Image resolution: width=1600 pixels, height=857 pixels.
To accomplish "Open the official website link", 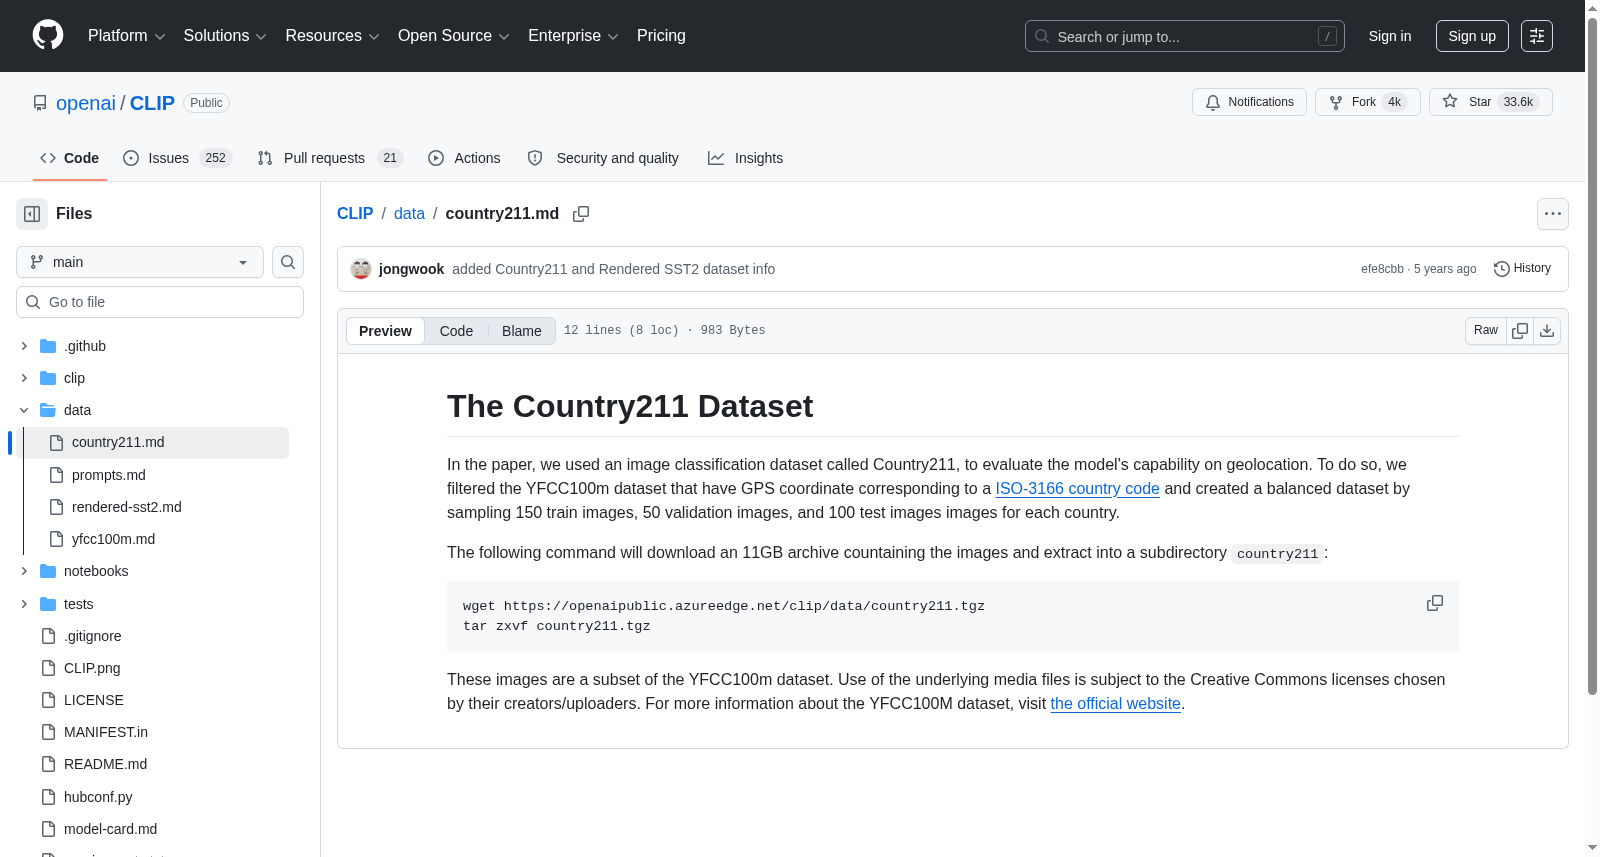I will (x=1115, y=704).
